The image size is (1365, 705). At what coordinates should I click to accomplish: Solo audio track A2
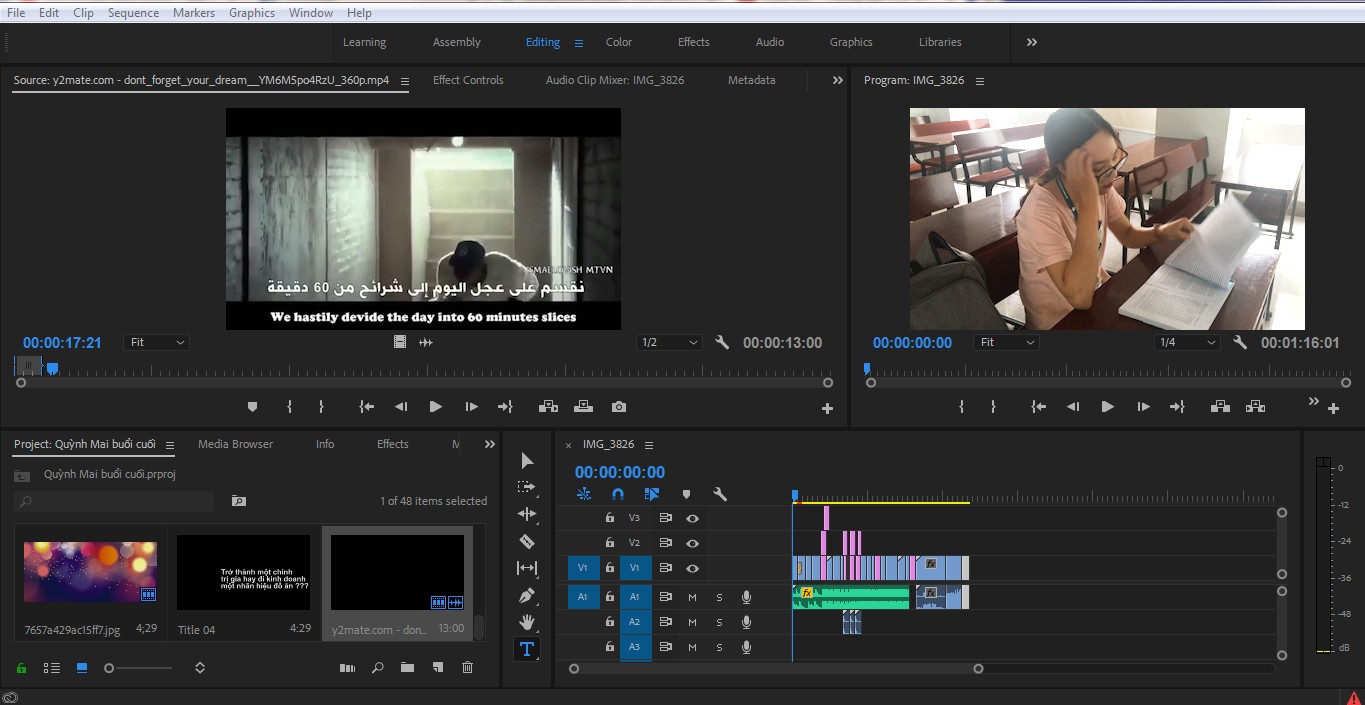click(719, 622)
